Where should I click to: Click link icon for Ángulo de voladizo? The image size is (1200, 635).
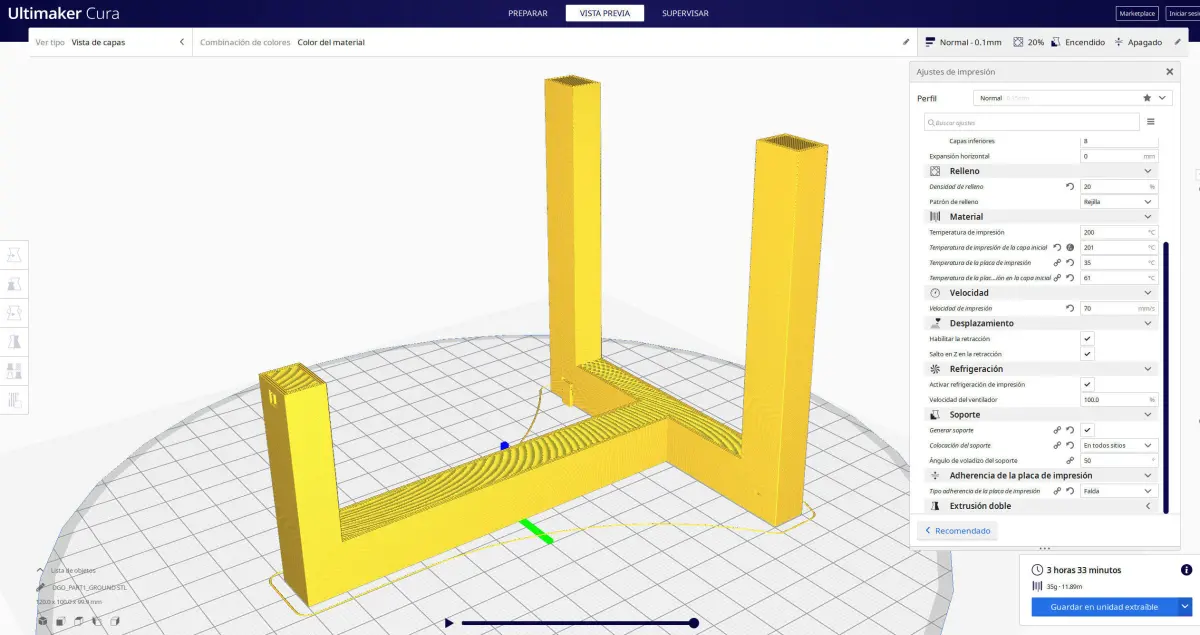click(x=1070, y=460)
